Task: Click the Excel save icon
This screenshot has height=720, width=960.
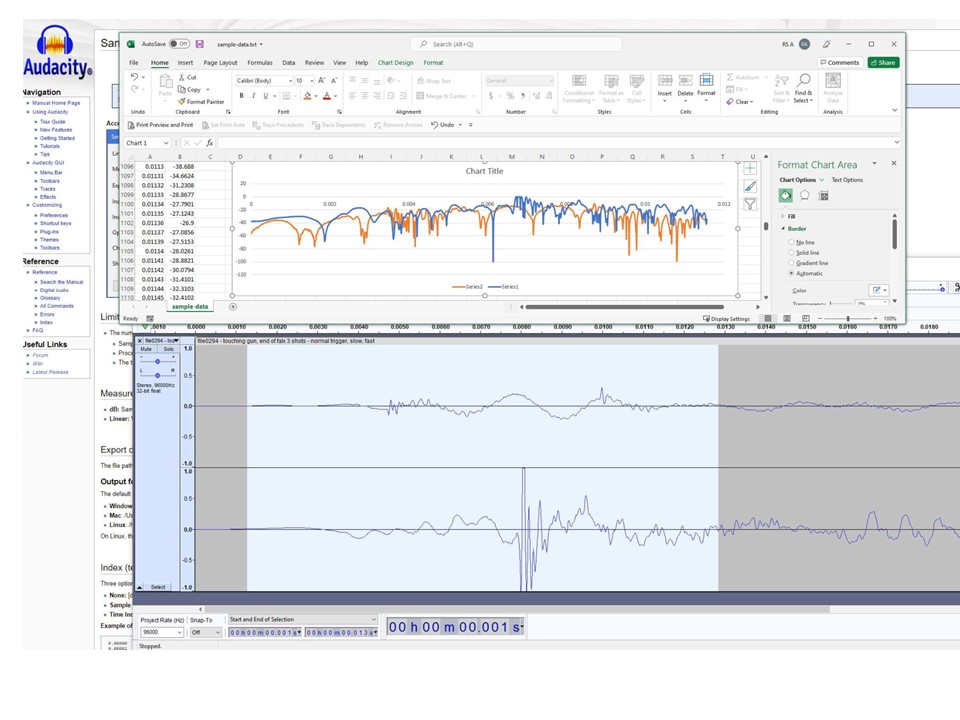Action: tap(200, 44)
